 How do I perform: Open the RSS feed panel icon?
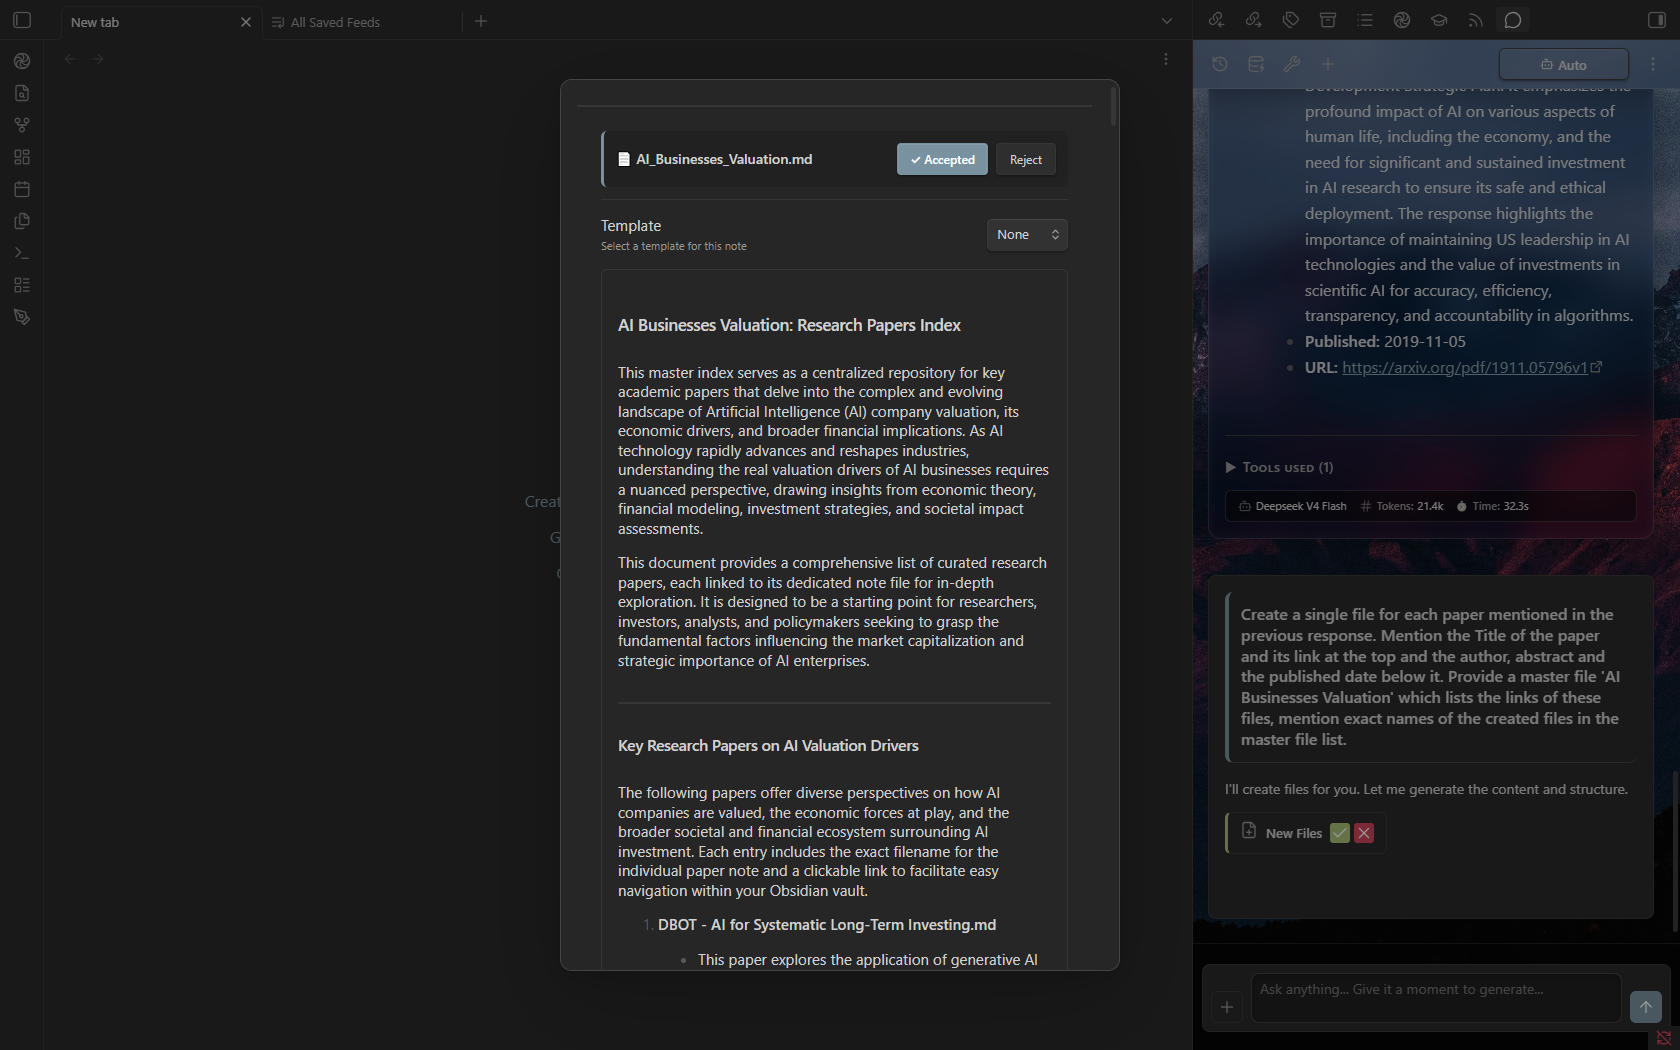click(1476, 20)
